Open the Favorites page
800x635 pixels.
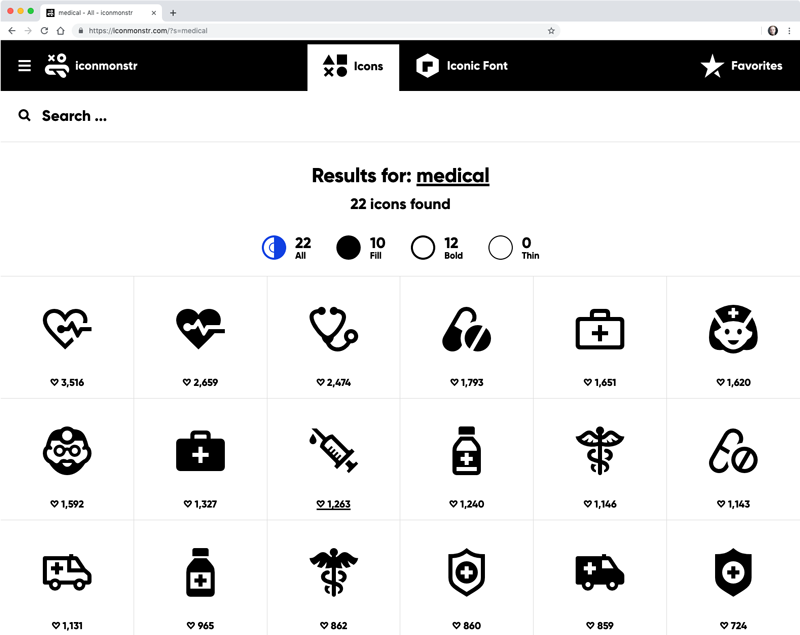point(741,66)
